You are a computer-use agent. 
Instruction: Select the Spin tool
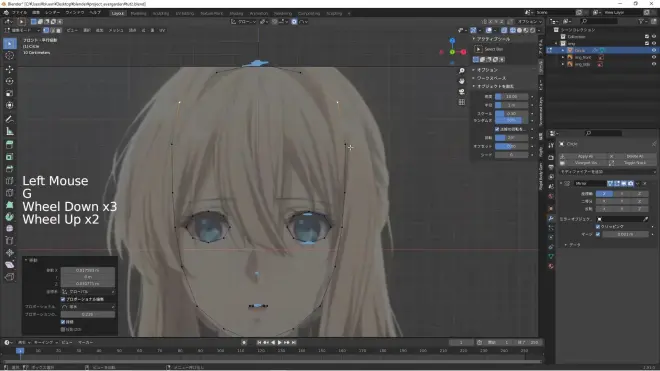(10, 217)
